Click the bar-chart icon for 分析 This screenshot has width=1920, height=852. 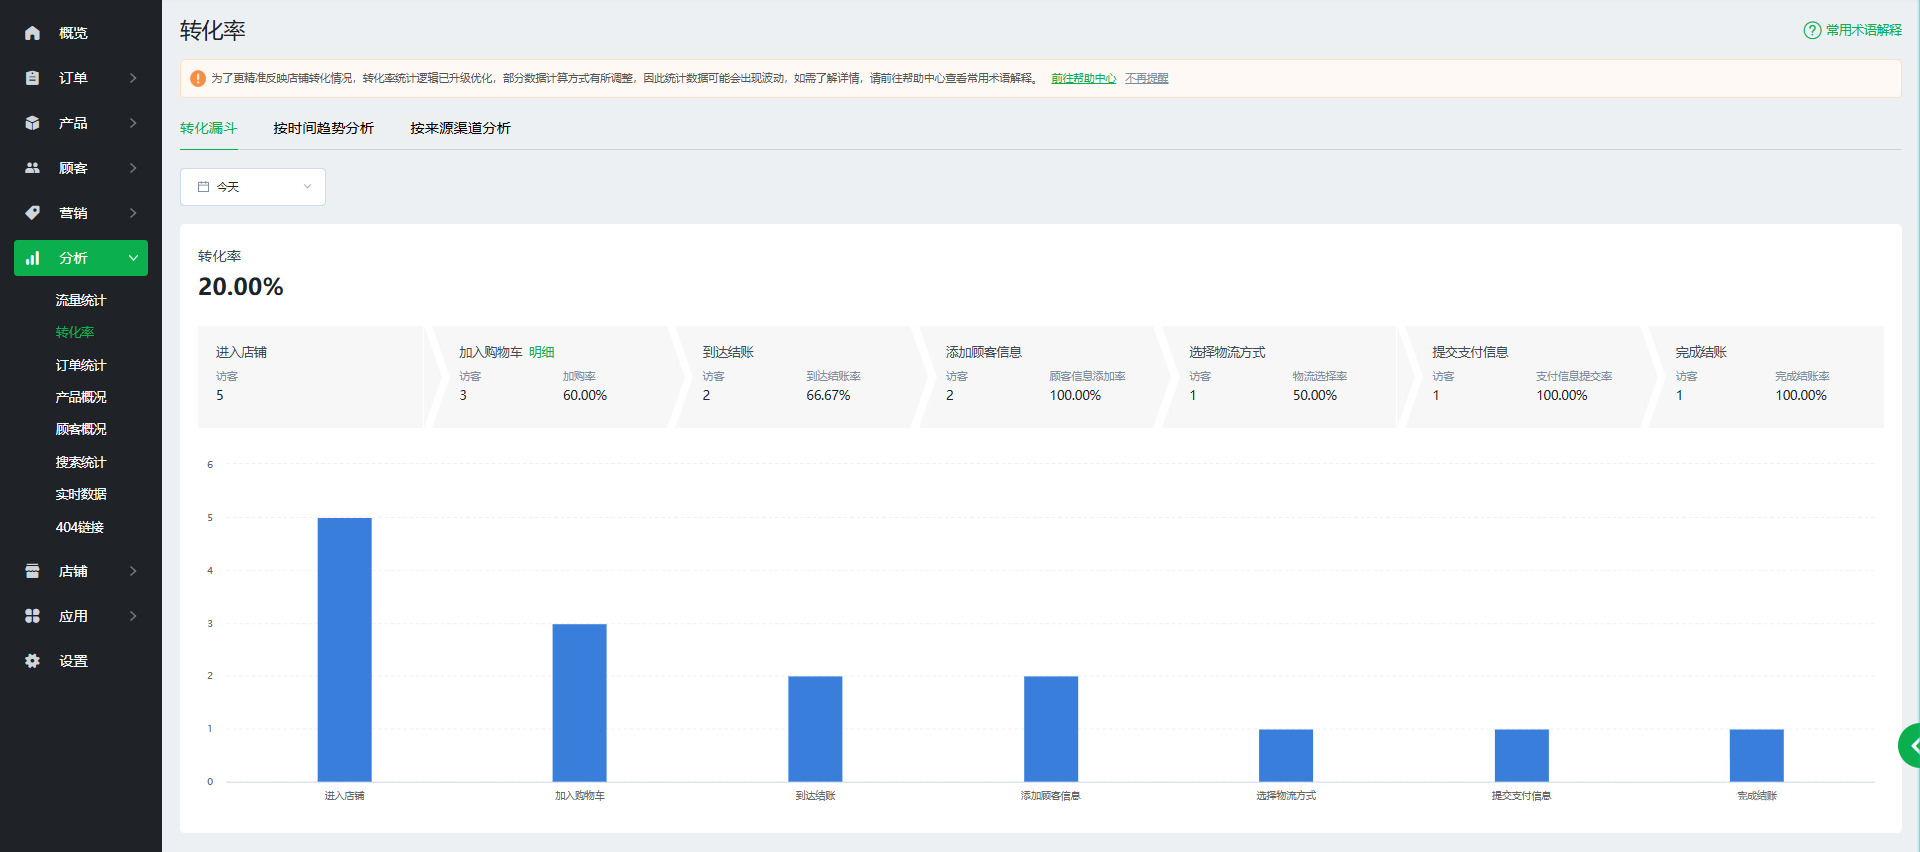pyautogui.click(x=32, y=258)
